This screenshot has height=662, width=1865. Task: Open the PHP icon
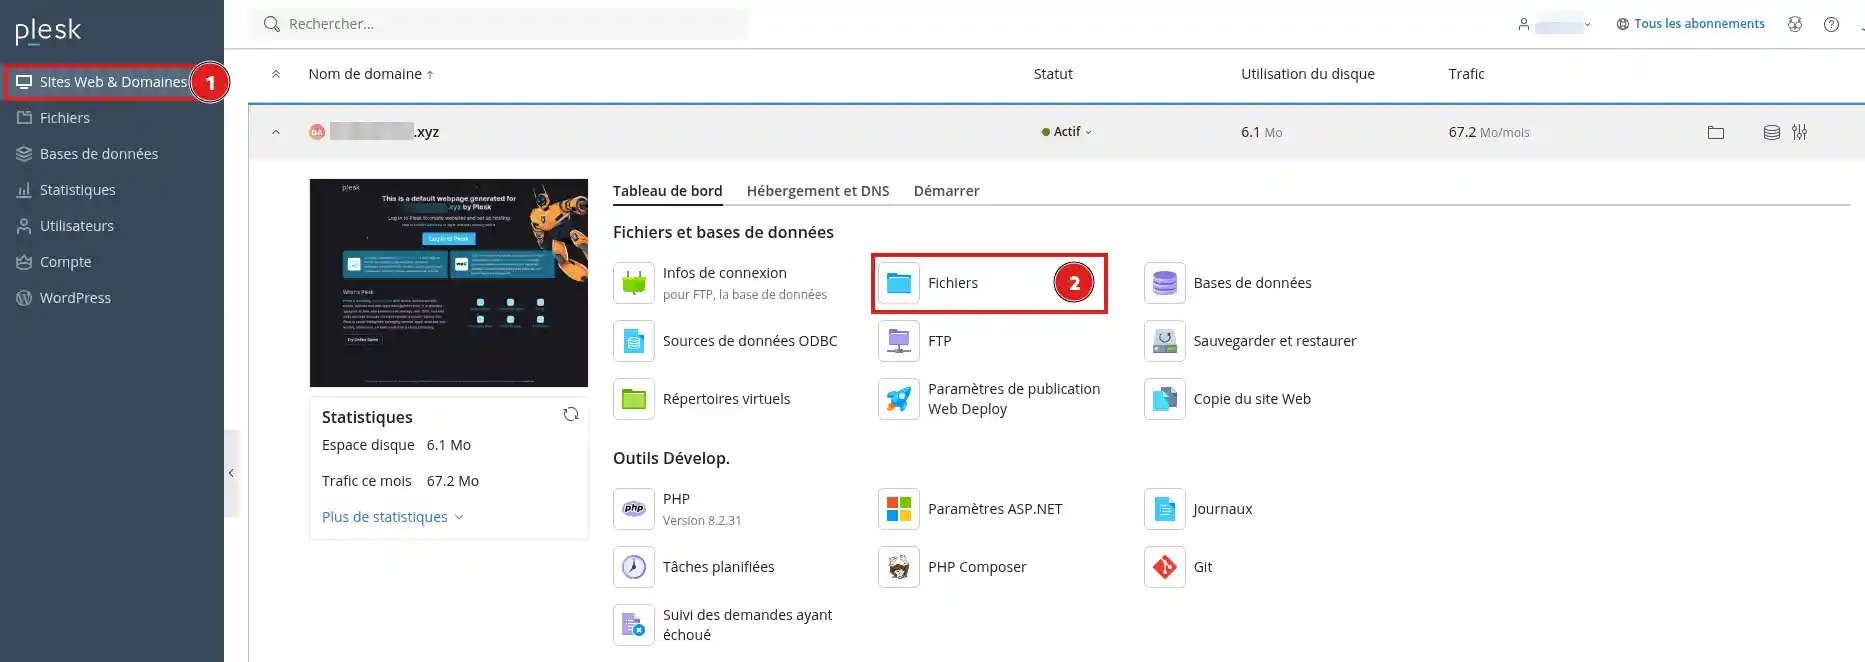[634, 509]
